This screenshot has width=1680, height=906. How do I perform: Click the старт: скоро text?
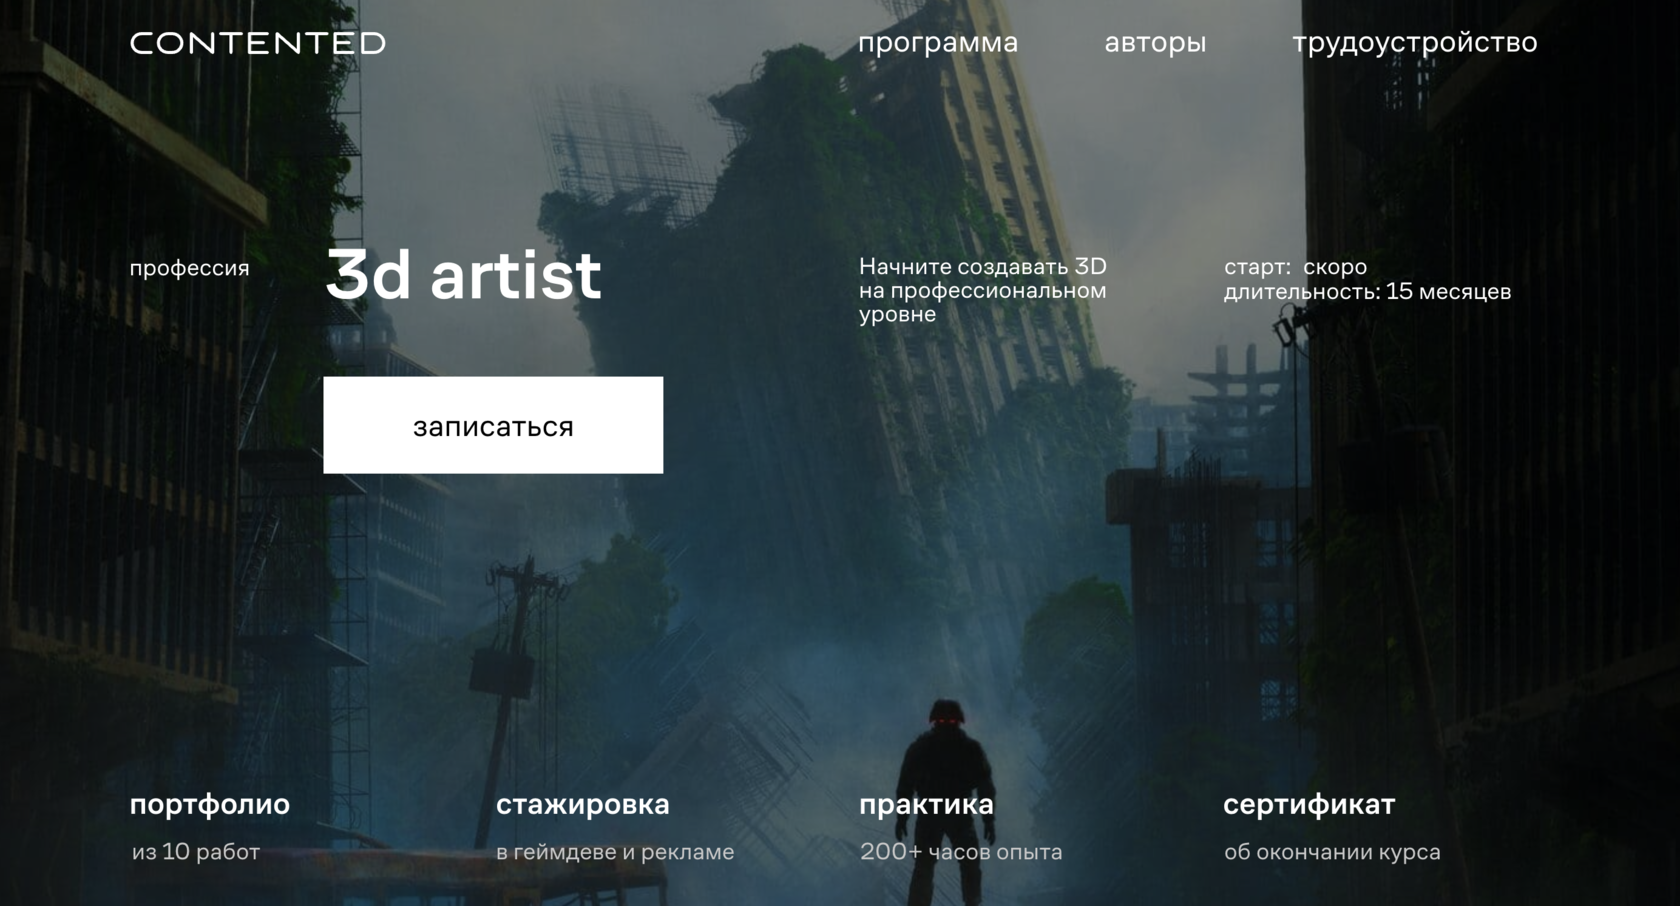tap(1295, 267)
